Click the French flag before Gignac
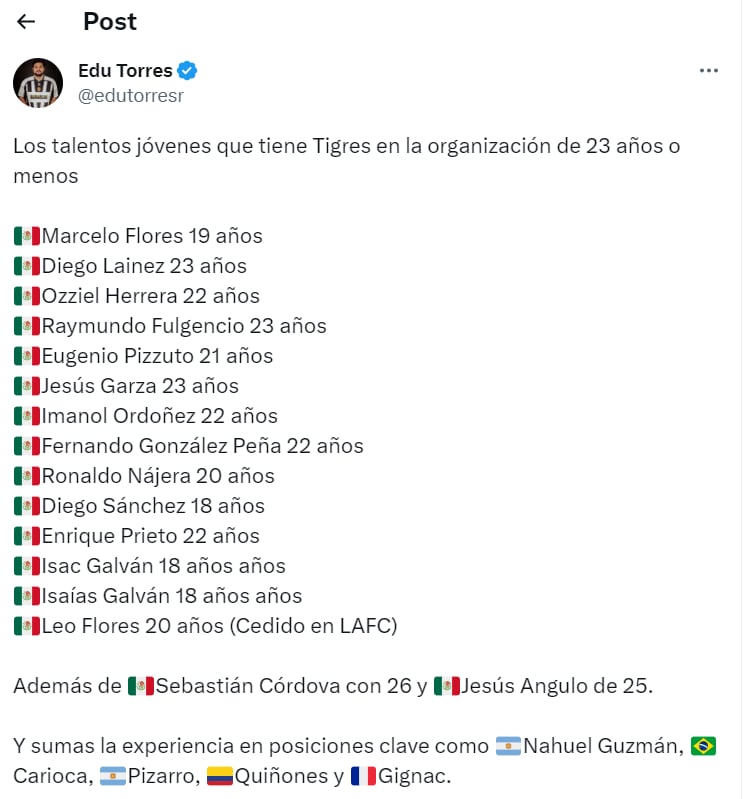 tap(363, 776)
